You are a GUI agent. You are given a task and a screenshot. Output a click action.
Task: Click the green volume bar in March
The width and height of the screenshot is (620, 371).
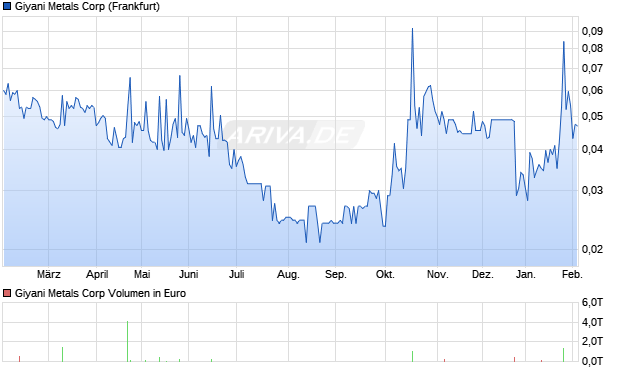coord(62,354)
